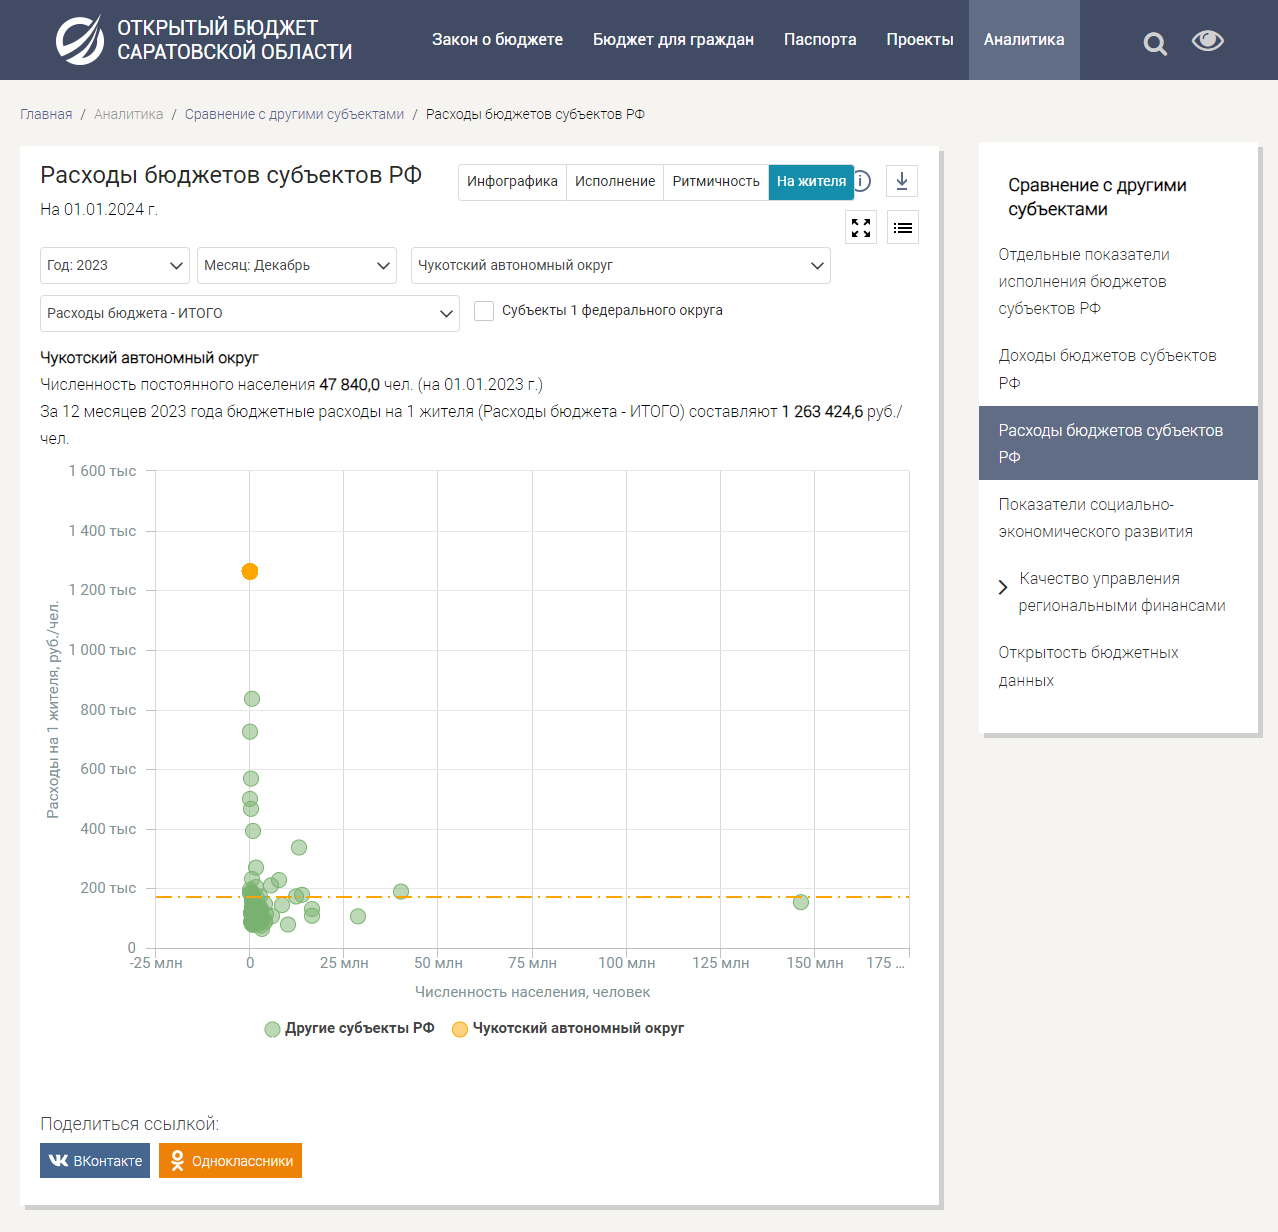The width and height of the screenshot is (1278, 1232).
Task: Open Отдельные показатели исполнения бюджетов link
Action: click(x=1084, y=282)
